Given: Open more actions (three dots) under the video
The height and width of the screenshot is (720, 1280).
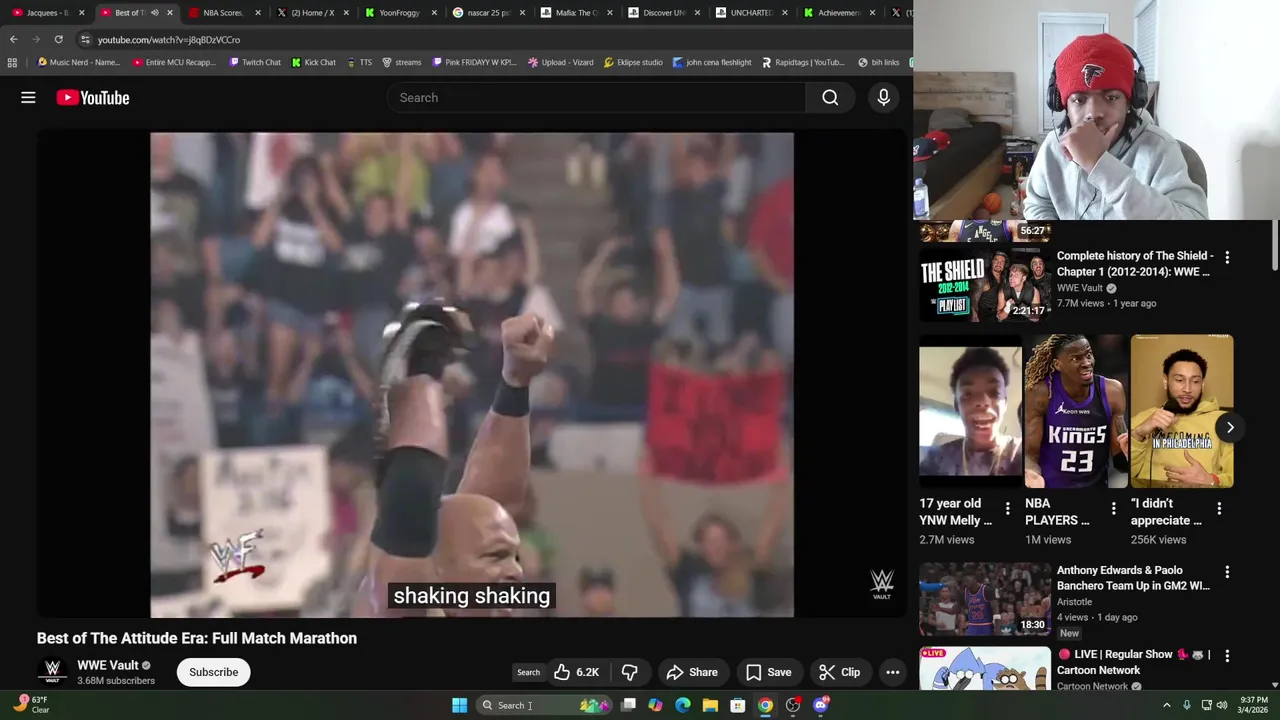Looking at the screenshot, I should [892, 672].
